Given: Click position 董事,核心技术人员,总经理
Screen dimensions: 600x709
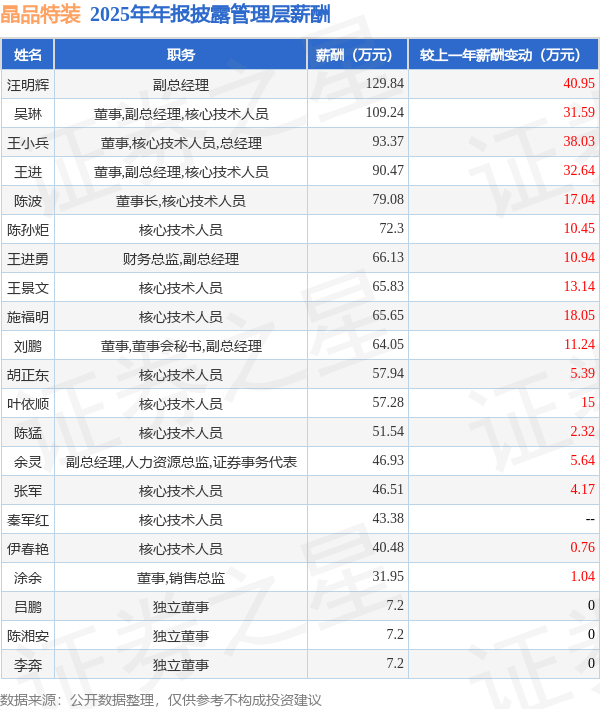Looking at the screenshot, I should coord(181,142).
